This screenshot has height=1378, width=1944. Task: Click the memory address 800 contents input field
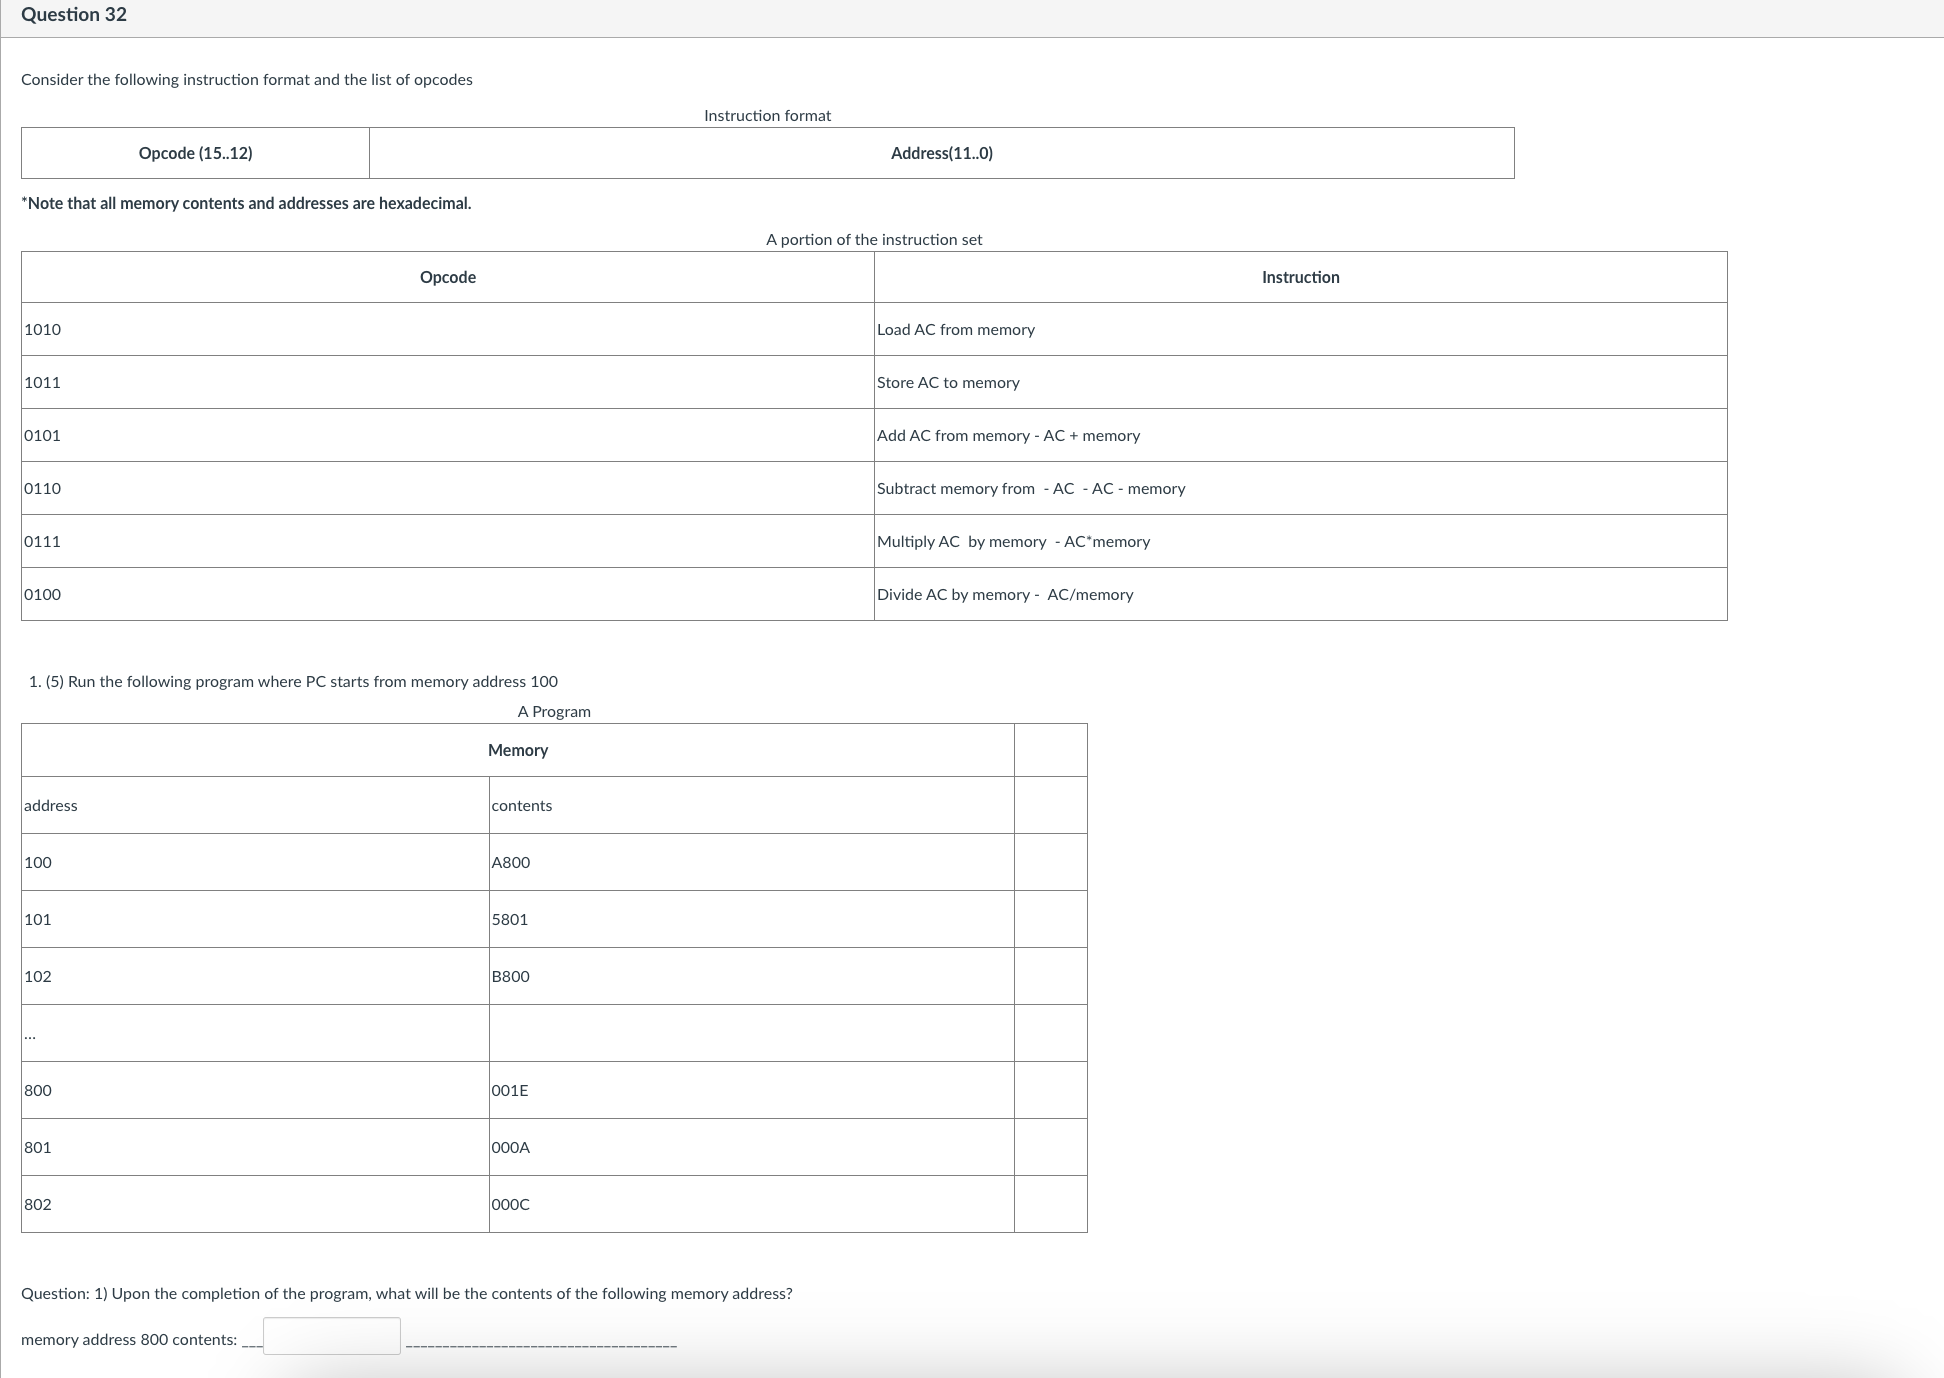point(331,1336)
